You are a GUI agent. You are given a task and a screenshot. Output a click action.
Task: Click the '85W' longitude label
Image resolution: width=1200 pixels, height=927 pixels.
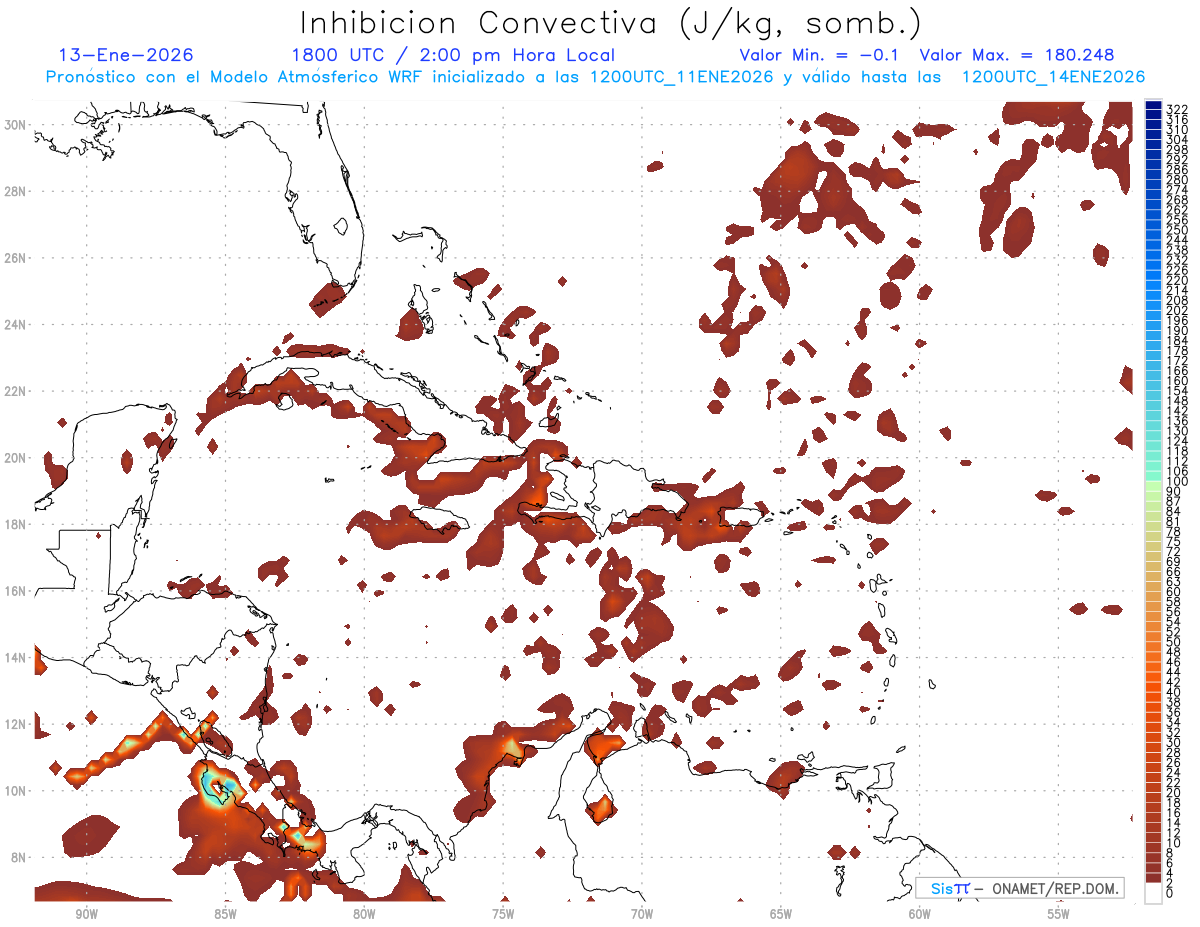click(225, 914)
